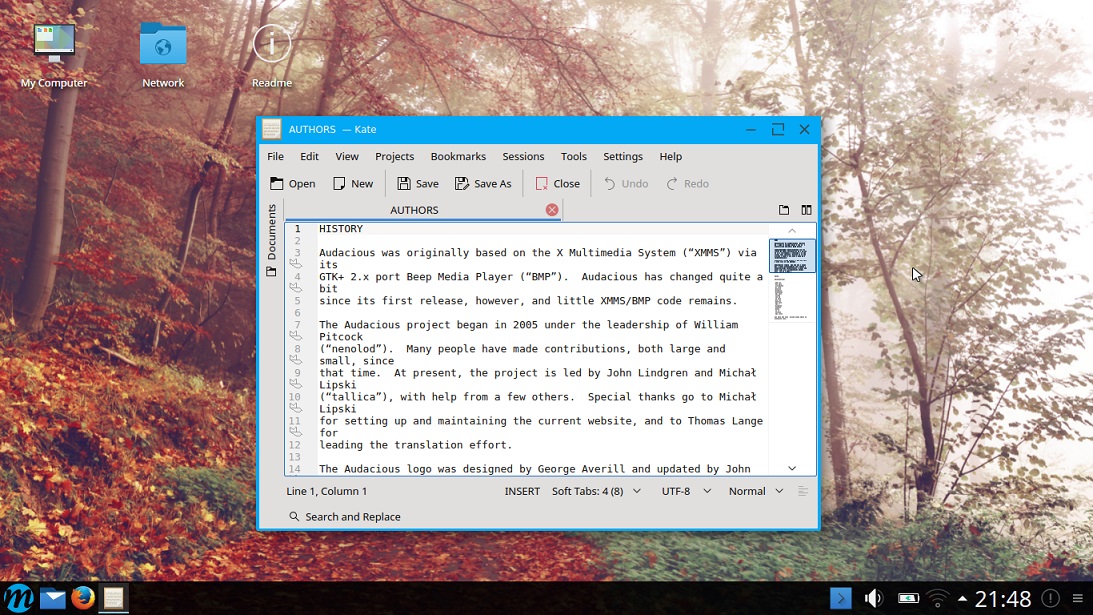Click the Redo toolbar button
1093x615 pixels.
(x=687, y=183)
